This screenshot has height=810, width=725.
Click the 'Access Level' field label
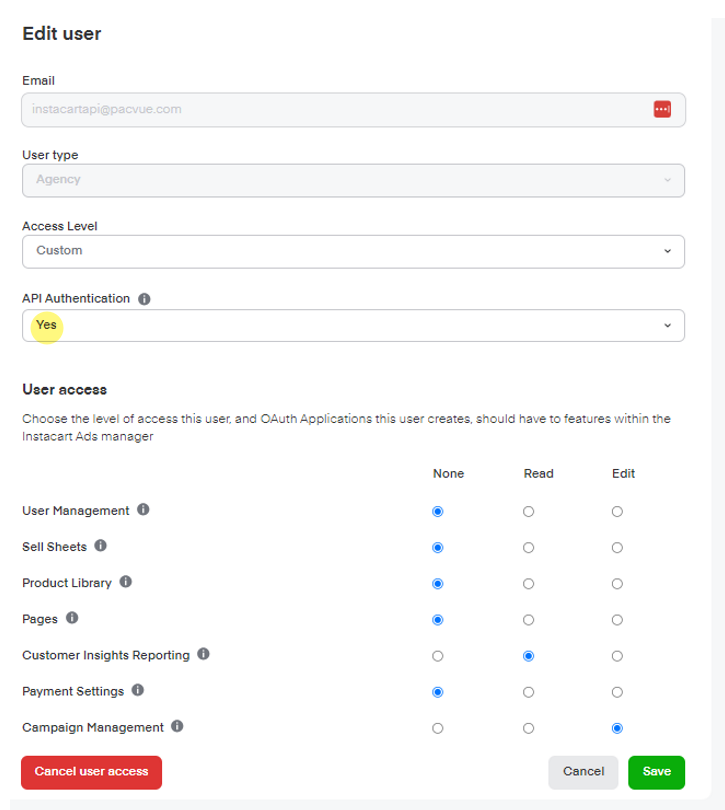point(59,226)
